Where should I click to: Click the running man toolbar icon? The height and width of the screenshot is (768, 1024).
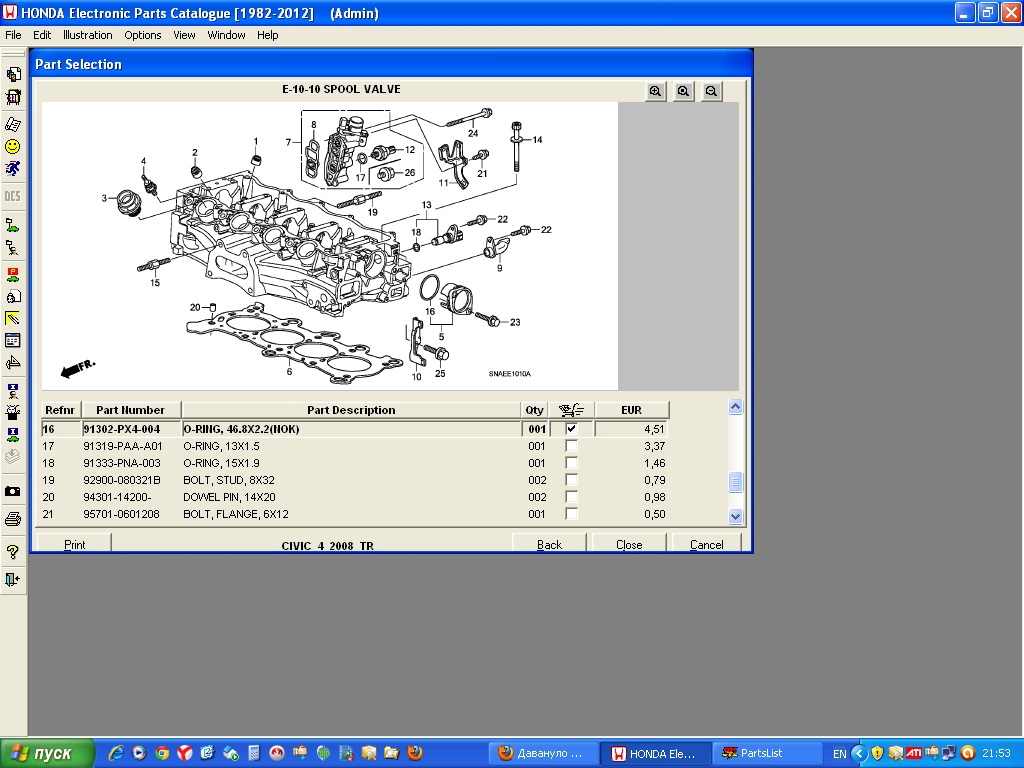12,168
